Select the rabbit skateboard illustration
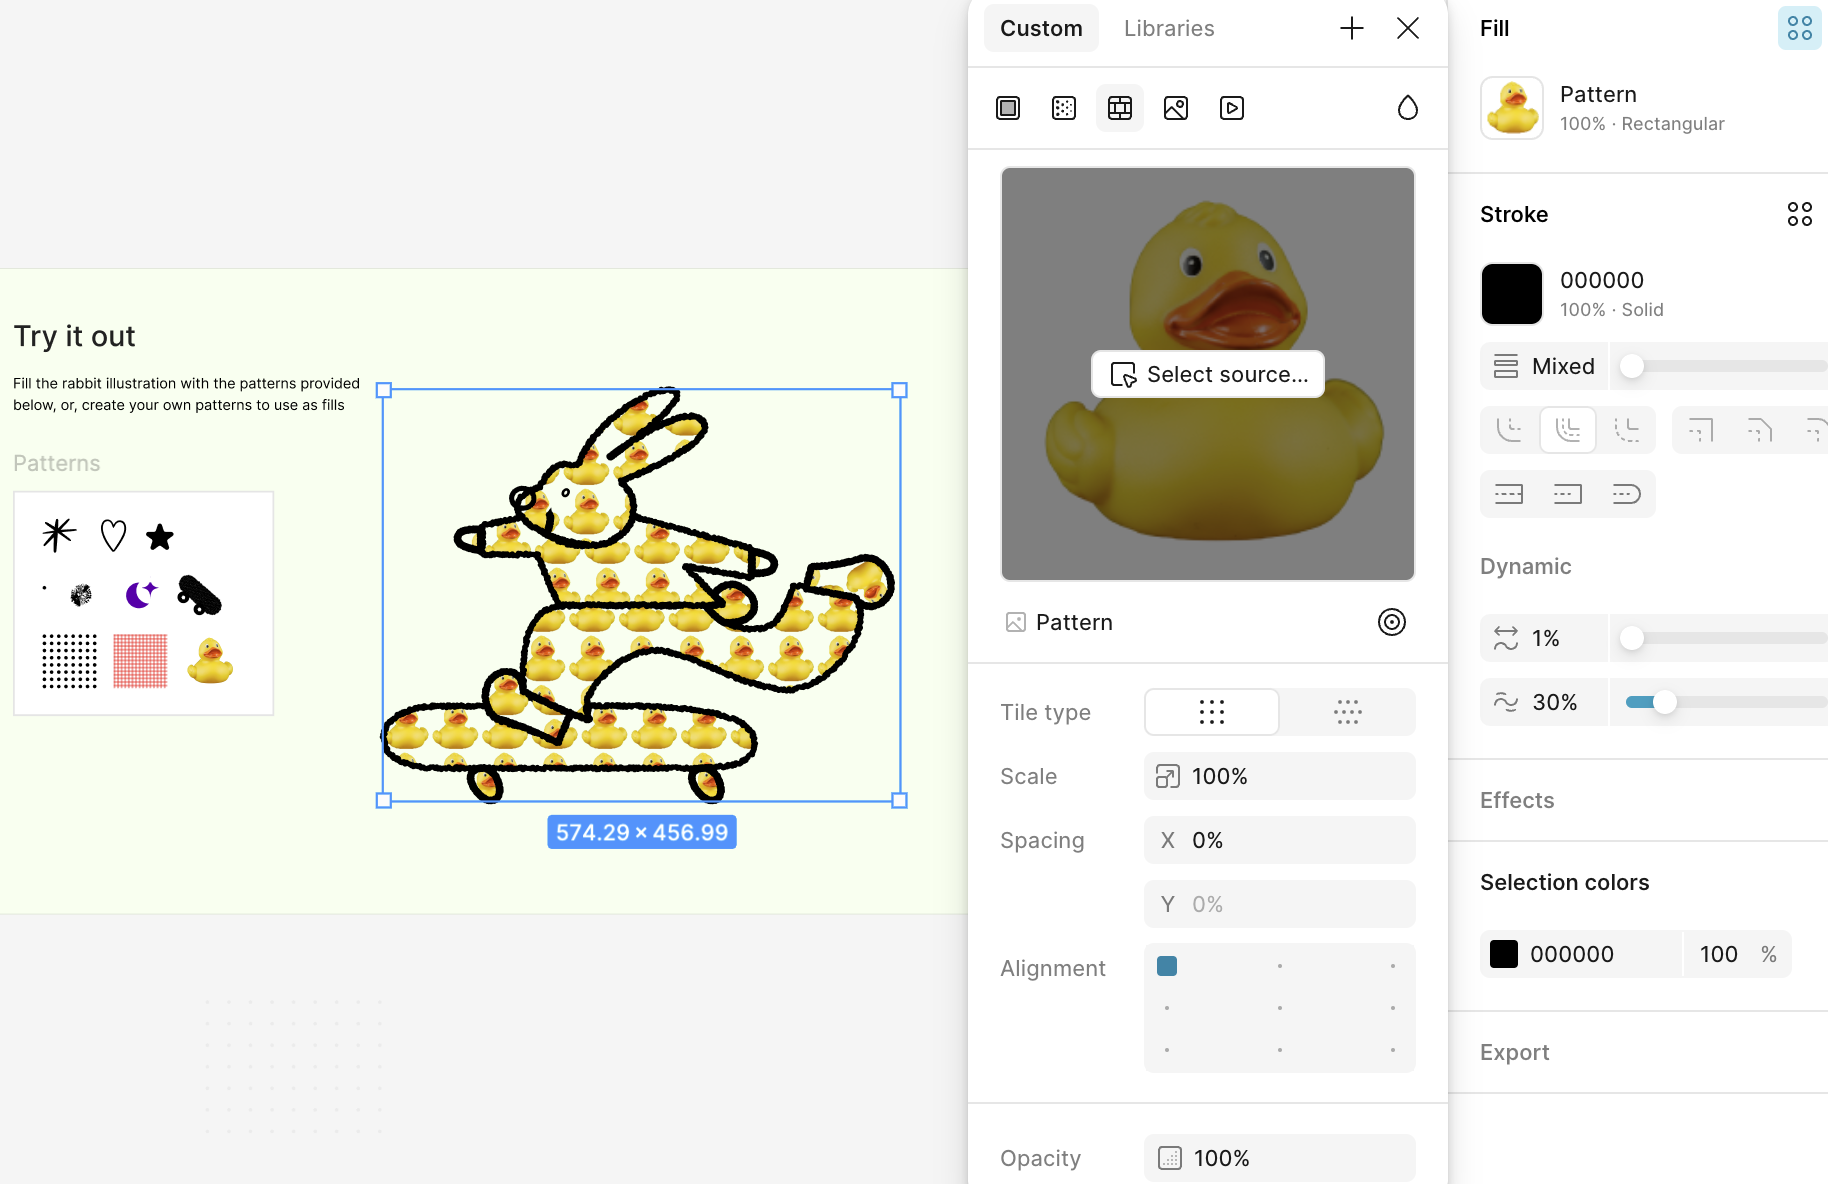Image resolution: width=1828 pixels, height=1184 pixels. (x=641, y=595)
